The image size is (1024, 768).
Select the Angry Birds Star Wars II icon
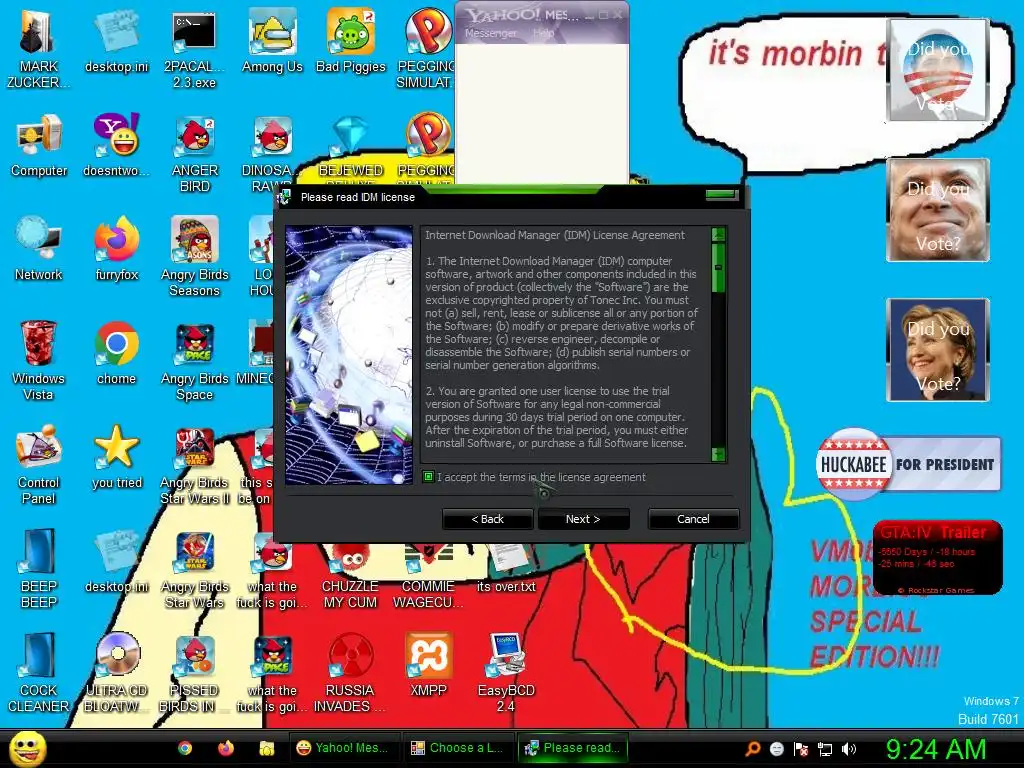(x=195, y=466)
